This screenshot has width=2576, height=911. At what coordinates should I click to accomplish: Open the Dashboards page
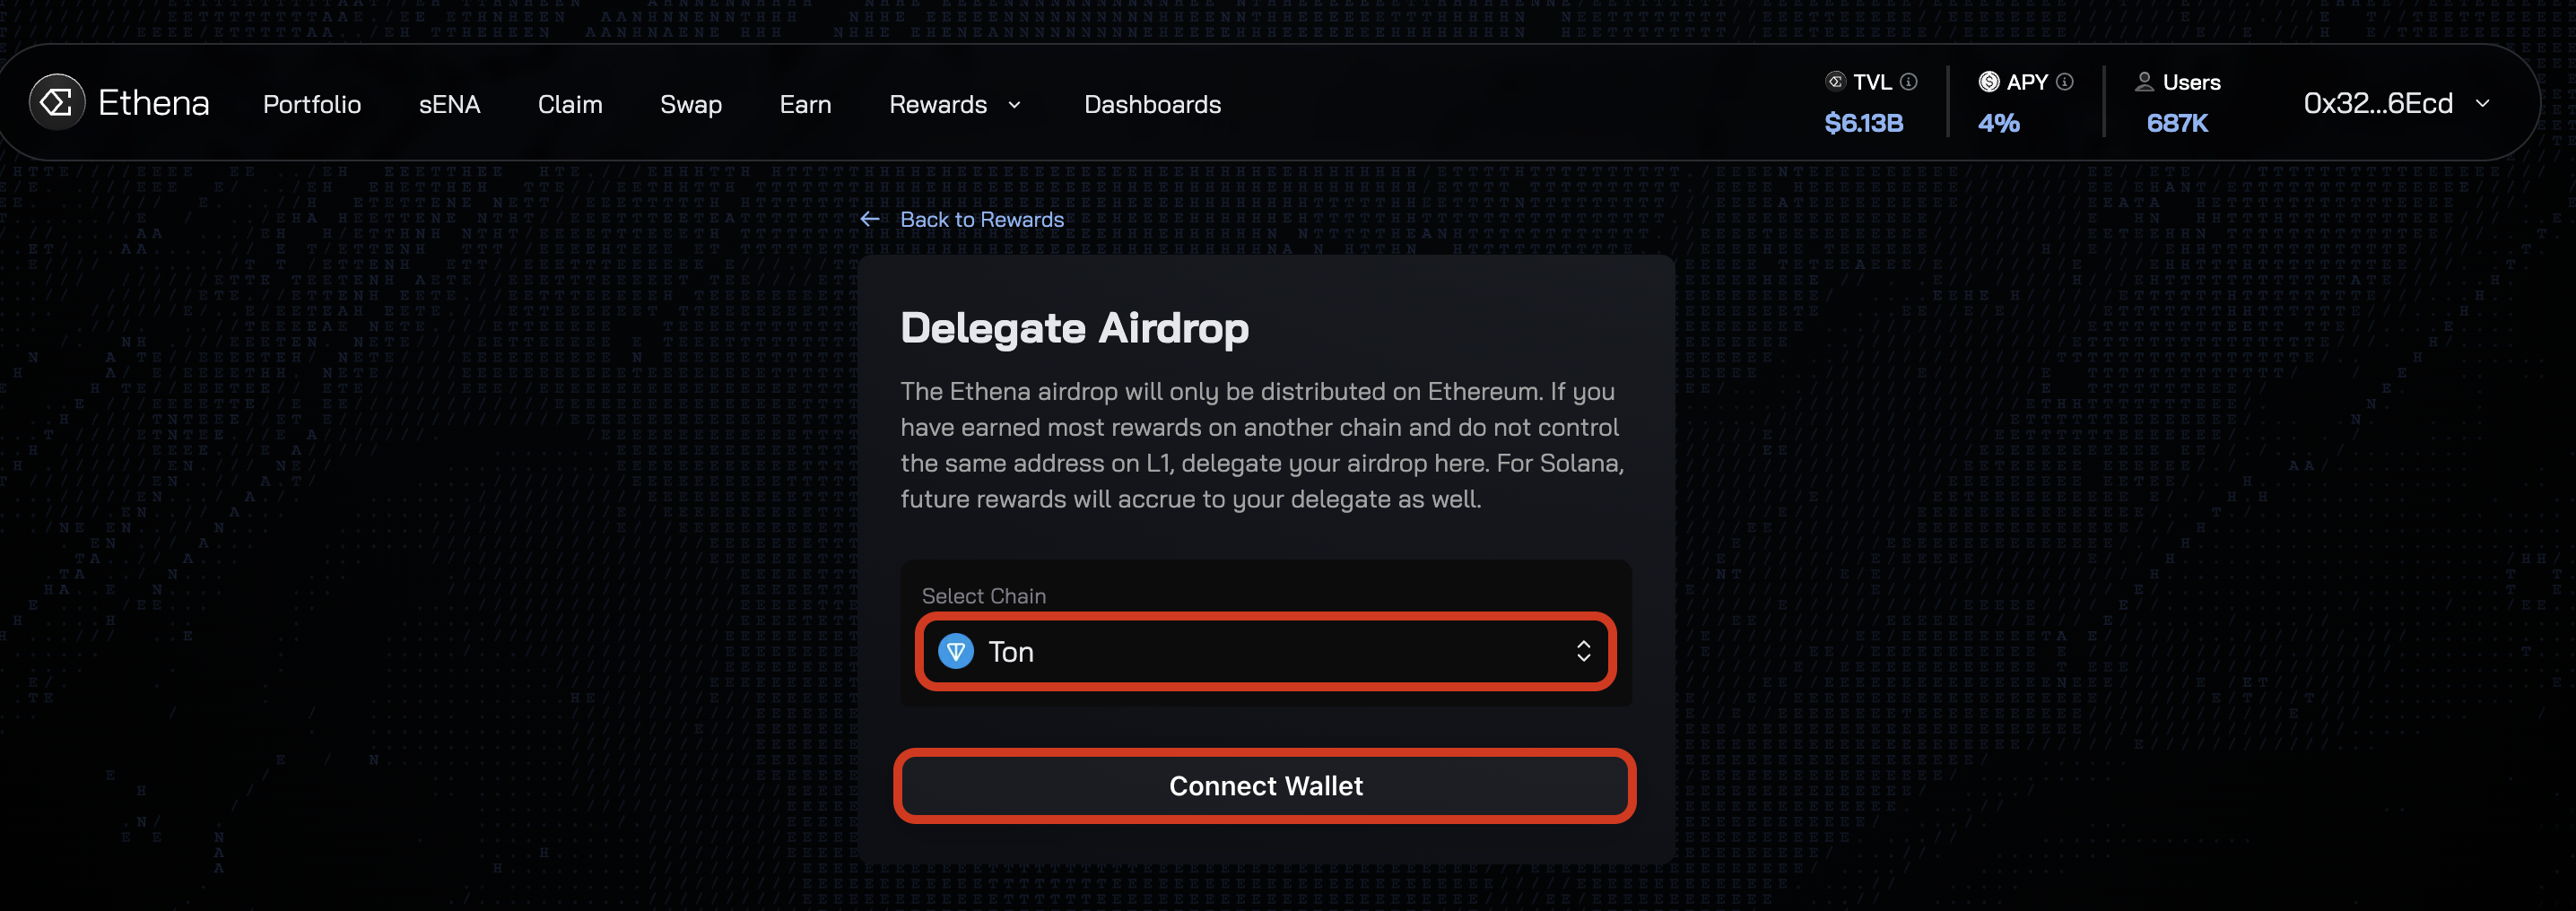tap(1152, 104)
